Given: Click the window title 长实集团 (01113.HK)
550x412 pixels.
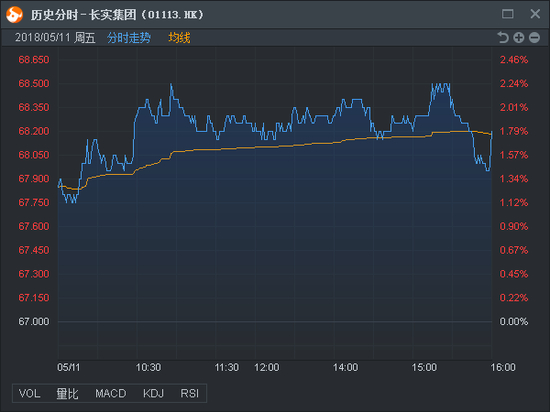Looking at the screenshot, I should [x=146, y=15].
